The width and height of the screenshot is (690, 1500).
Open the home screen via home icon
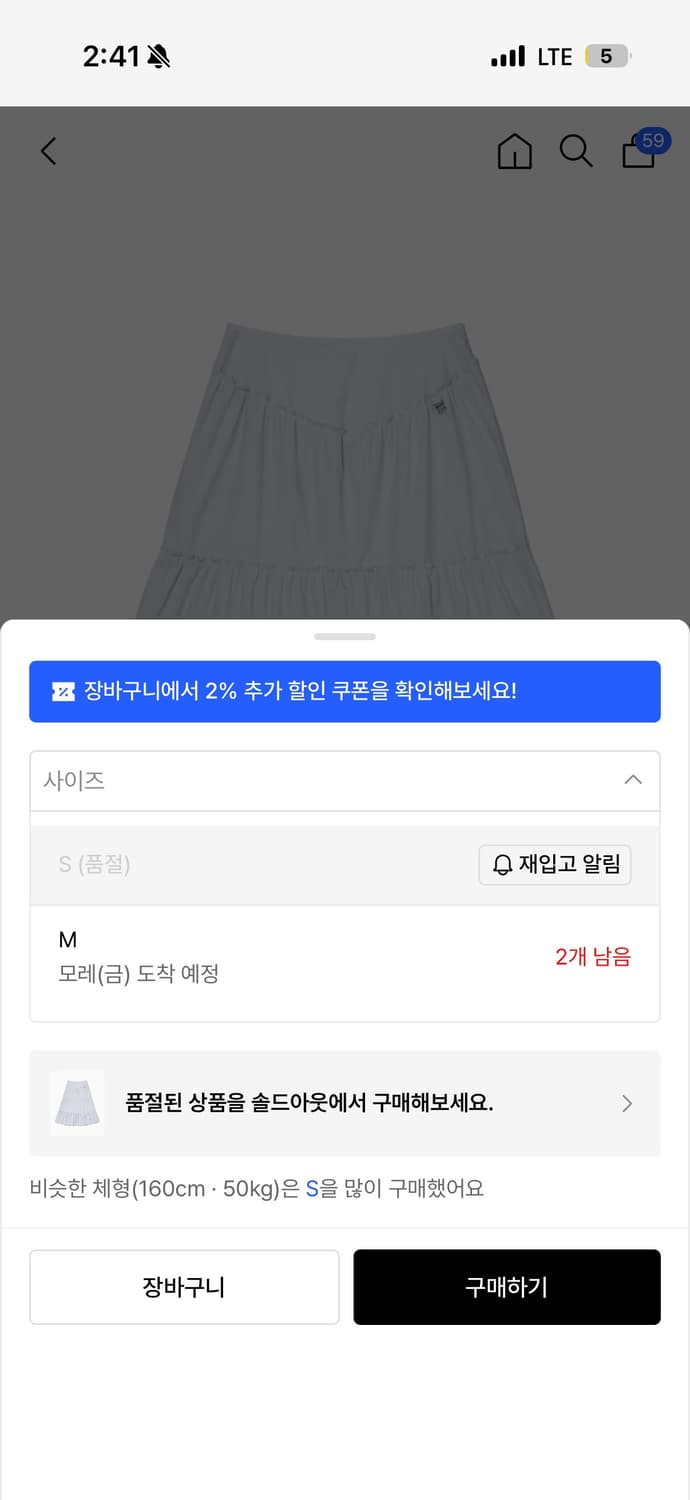[514, 152]
